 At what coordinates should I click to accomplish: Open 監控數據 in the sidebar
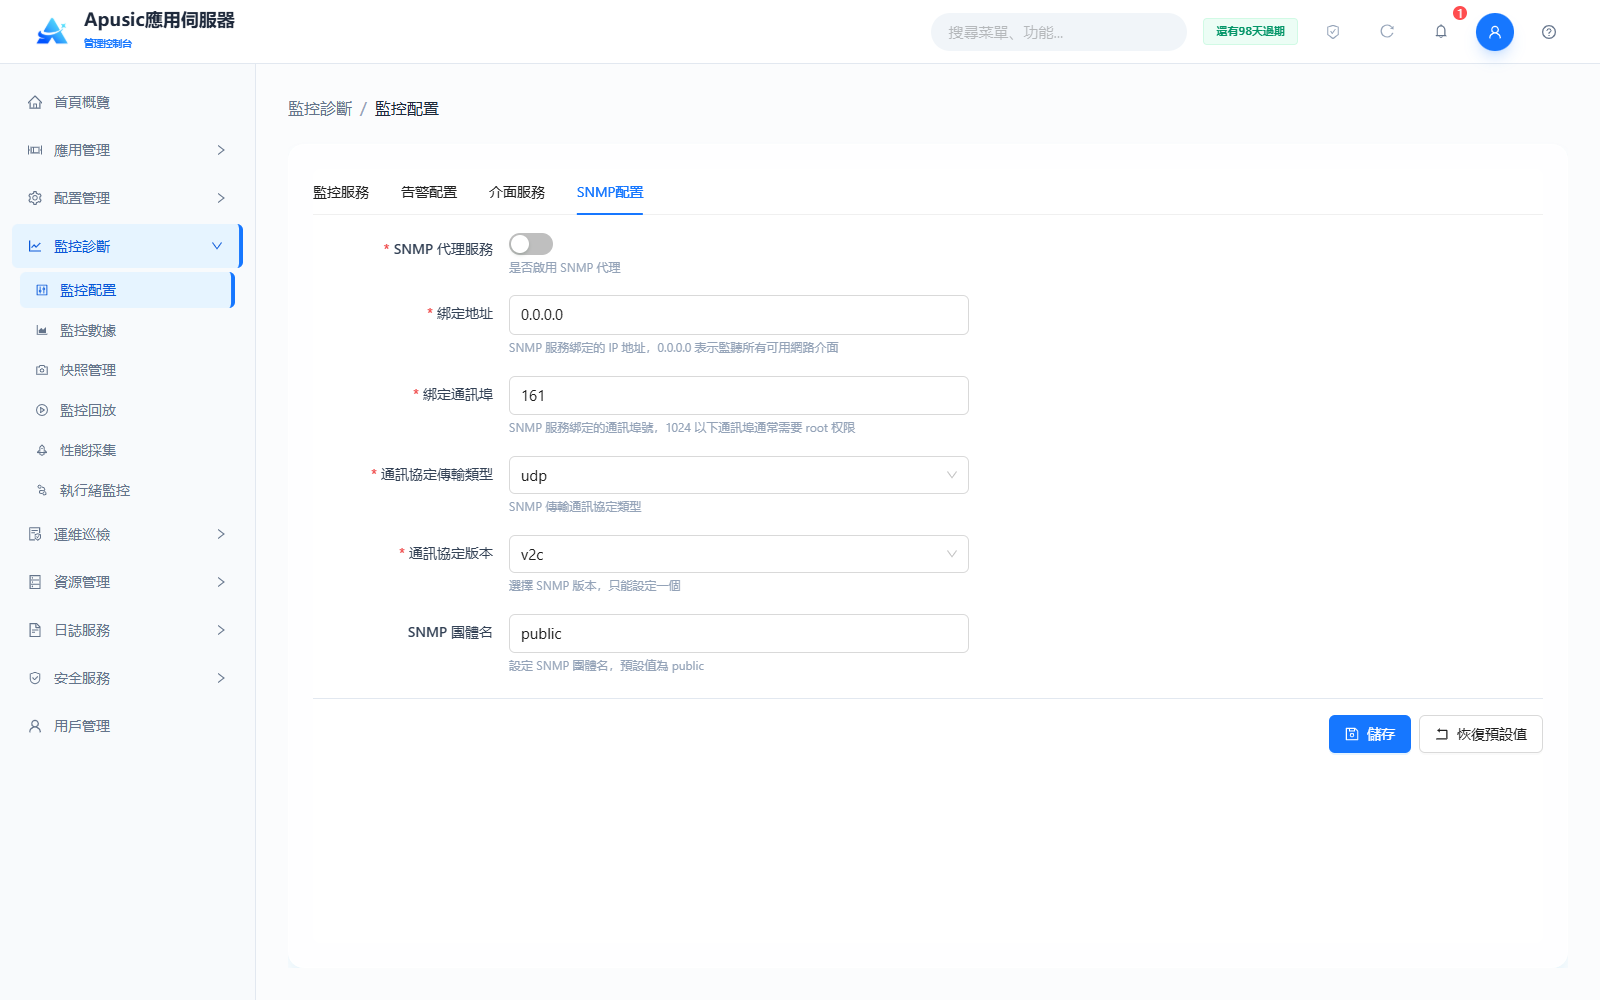tap(127, 330)
